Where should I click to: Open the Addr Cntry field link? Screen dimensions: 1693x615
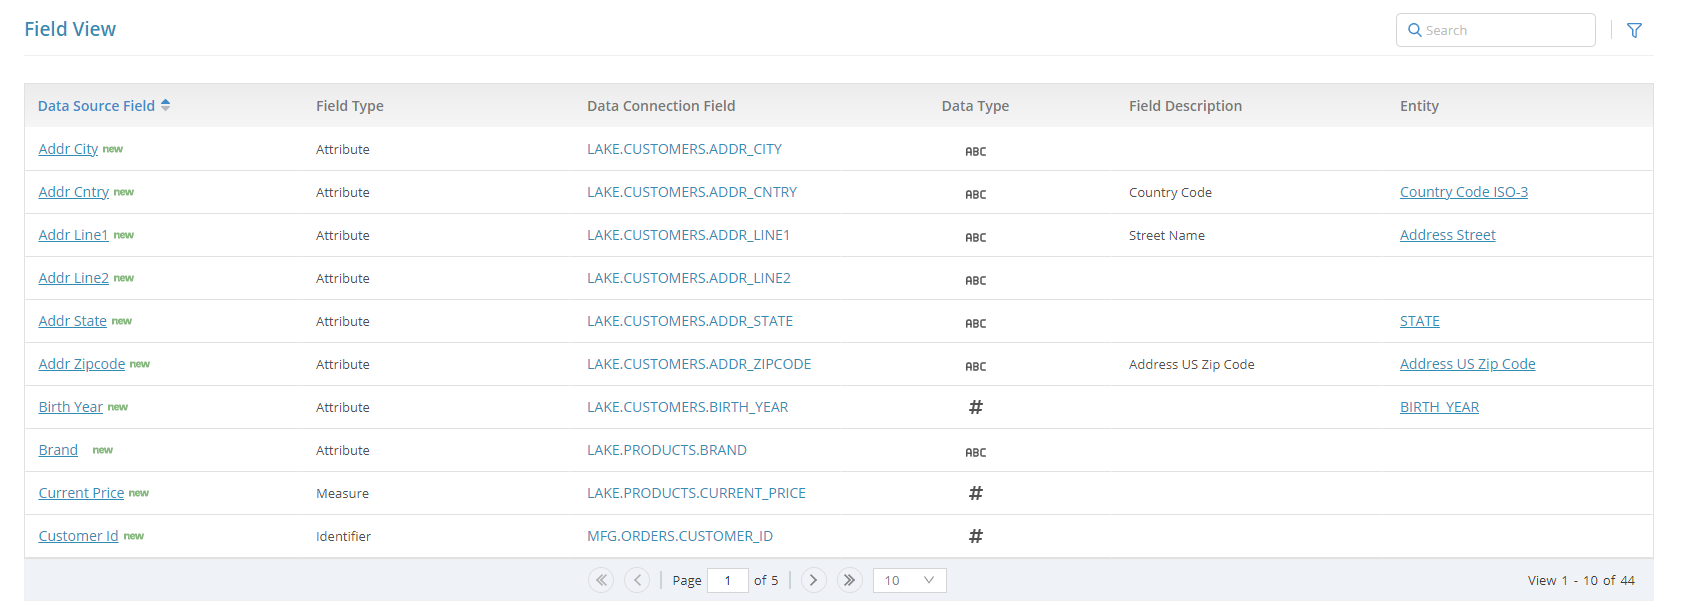coord(74,192)
